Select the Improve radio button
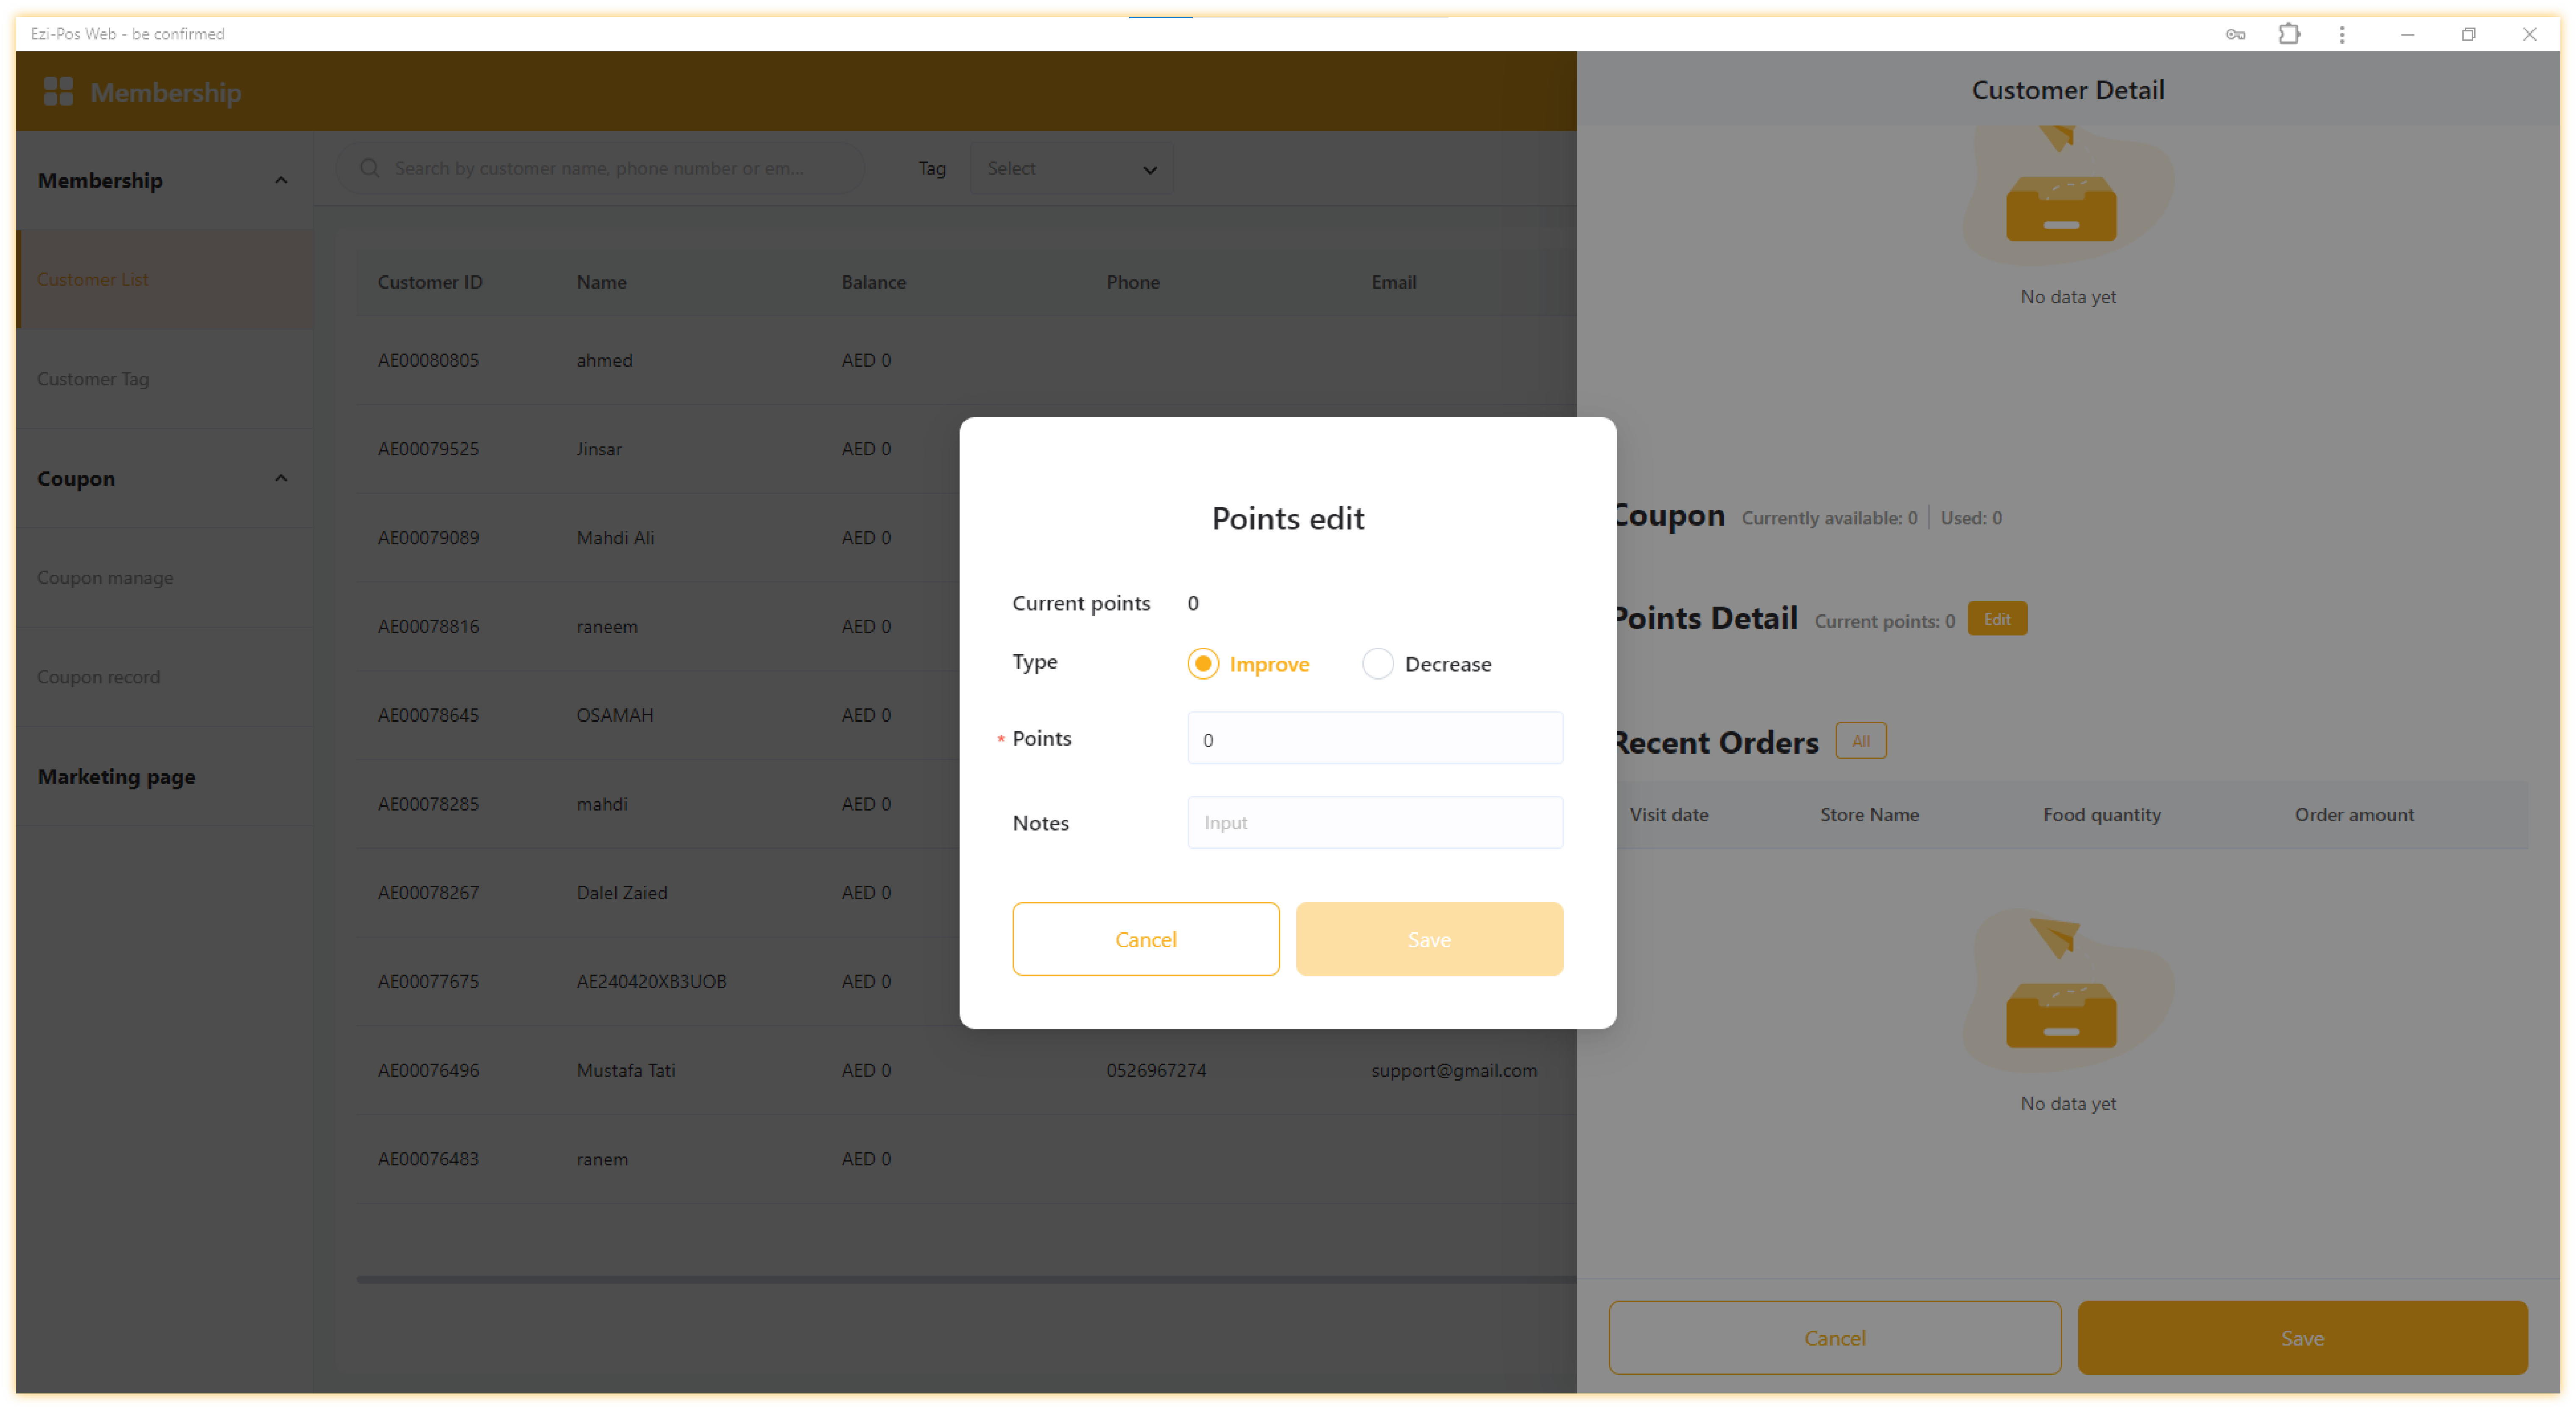 tap(1203, 664)
